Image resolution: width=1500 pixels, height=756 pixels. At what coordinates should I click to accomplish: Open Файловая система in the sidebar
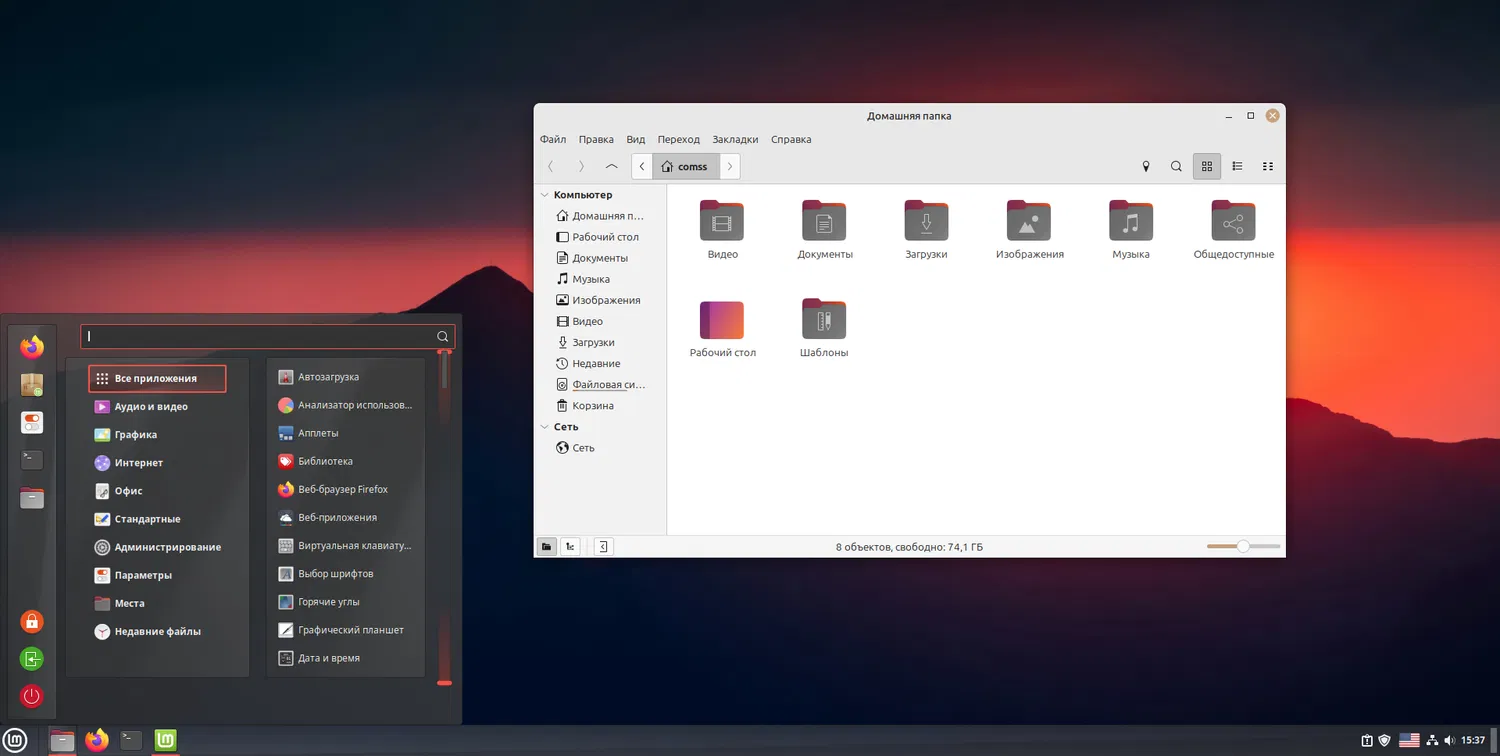tap(603, 385)
